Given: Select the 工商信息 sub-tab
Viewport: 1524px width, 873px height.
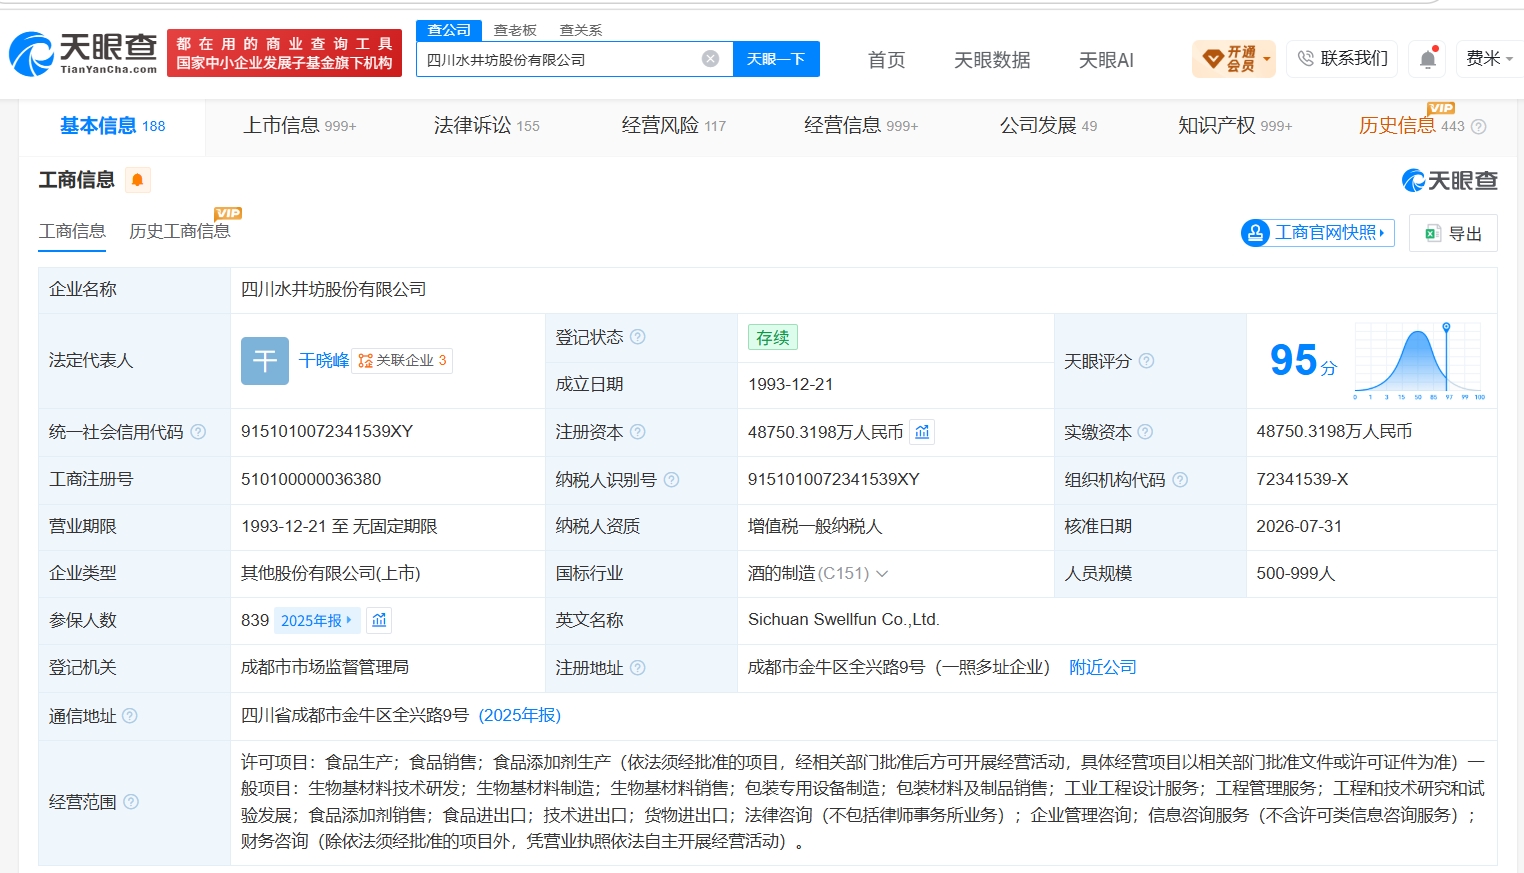Looking at the screenshot, I should (72, 231).
